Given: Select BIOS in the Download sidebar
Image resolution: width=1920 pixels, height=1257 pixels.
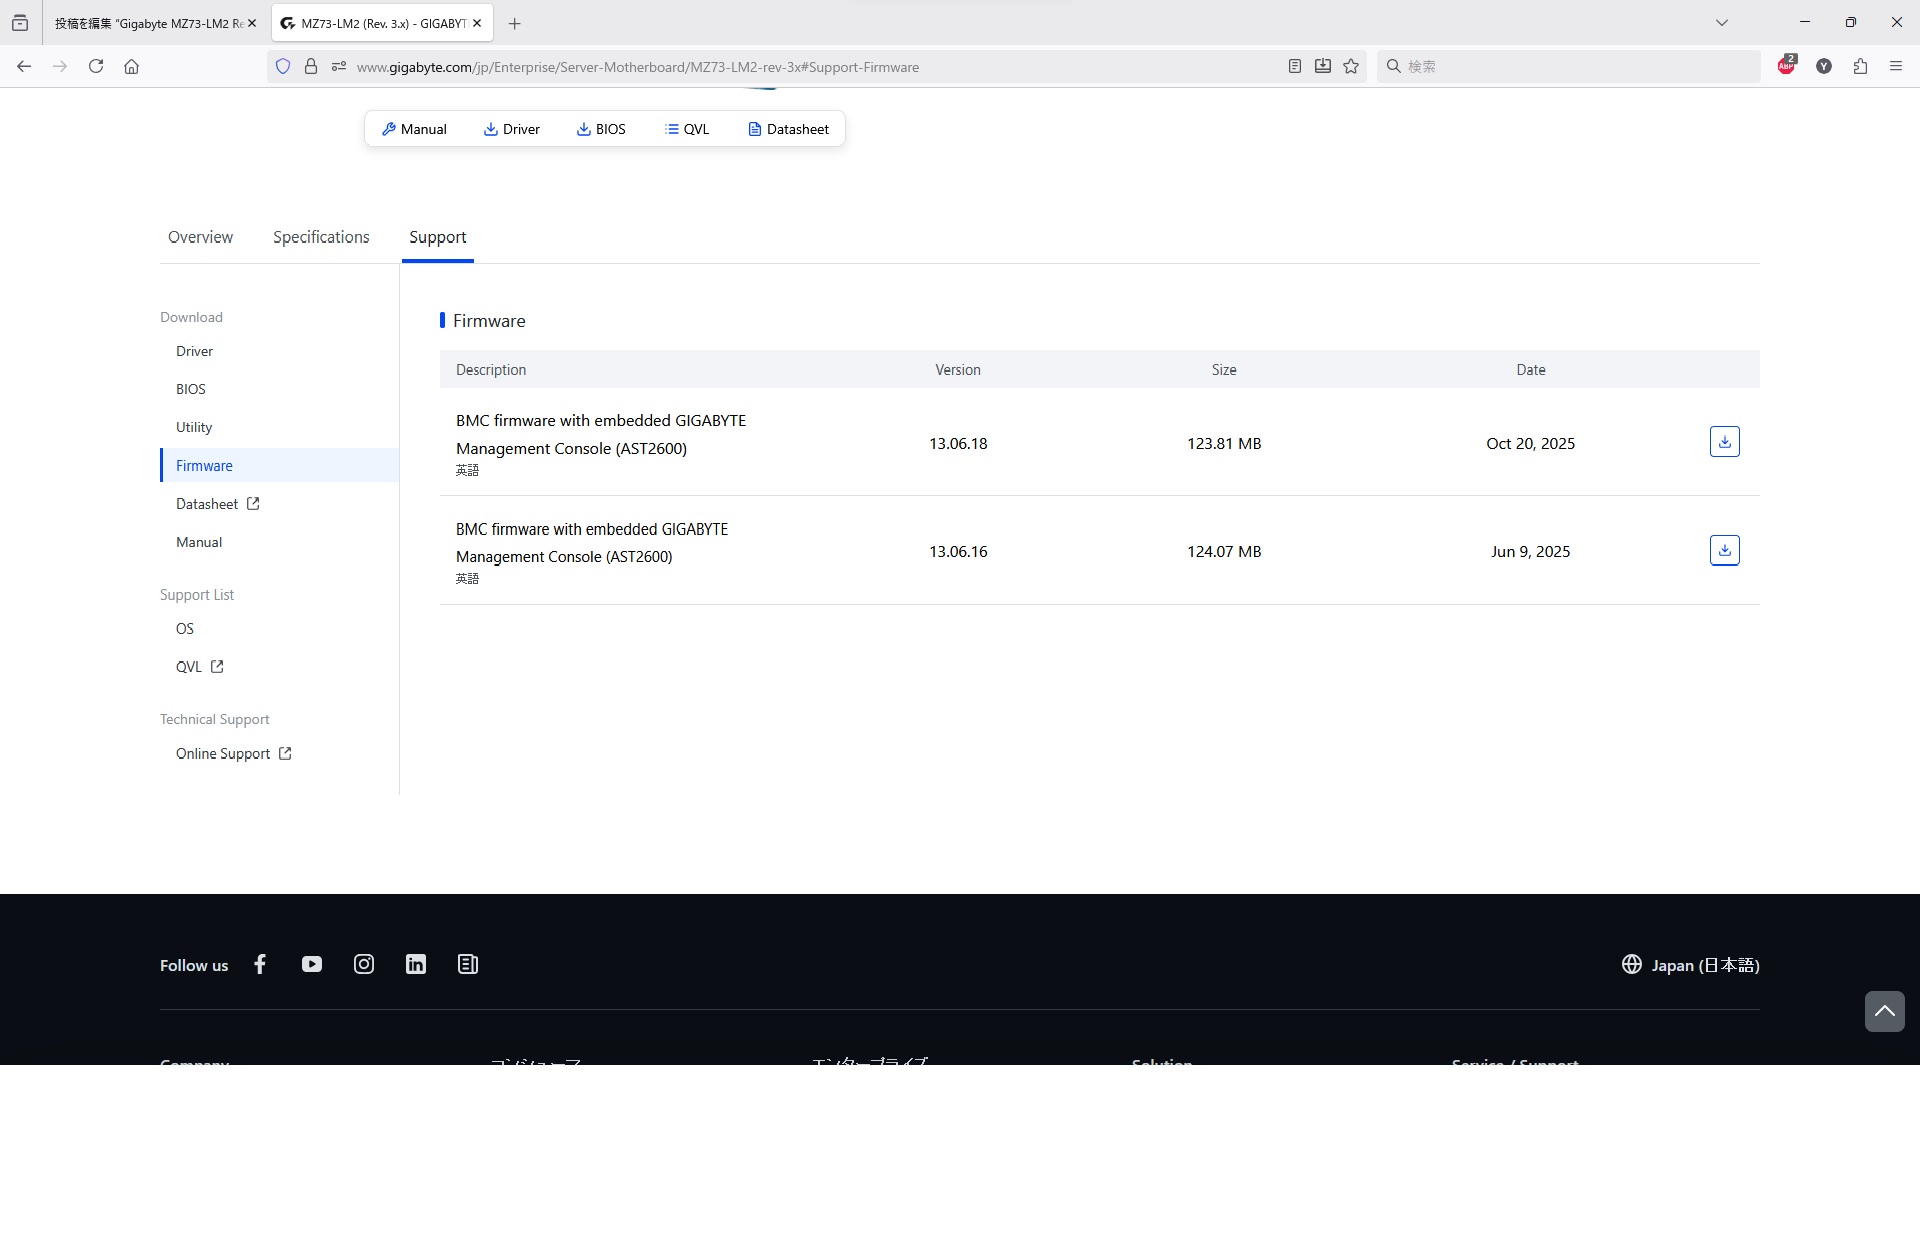Looking at the screenshot, I should pyautogui.click(x=190, y=389).
